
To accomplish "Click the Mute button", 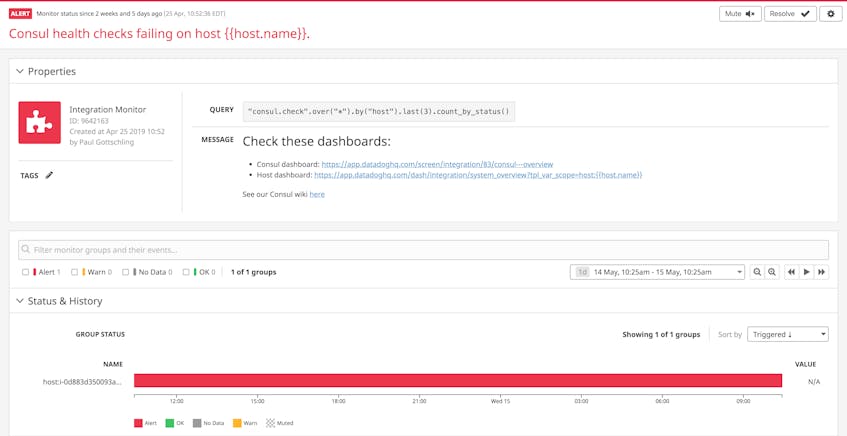I will tap(740, 14).
